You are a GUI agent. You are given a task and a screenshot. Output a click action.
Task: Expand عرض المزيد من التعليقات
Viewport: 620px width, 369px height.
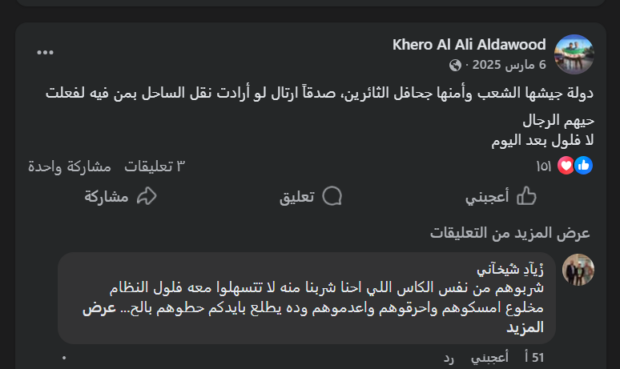pyautogui.click(x=510, y=233)
